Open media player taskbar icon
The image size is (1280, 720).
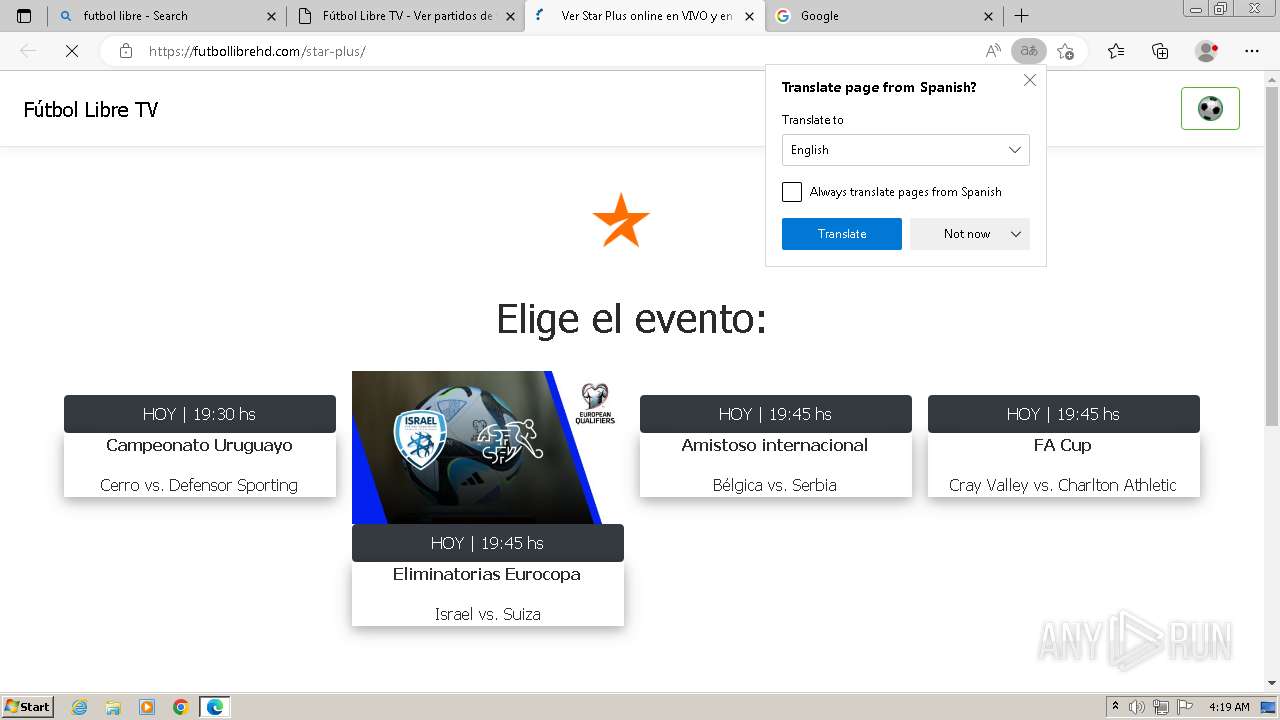point(147,707)
